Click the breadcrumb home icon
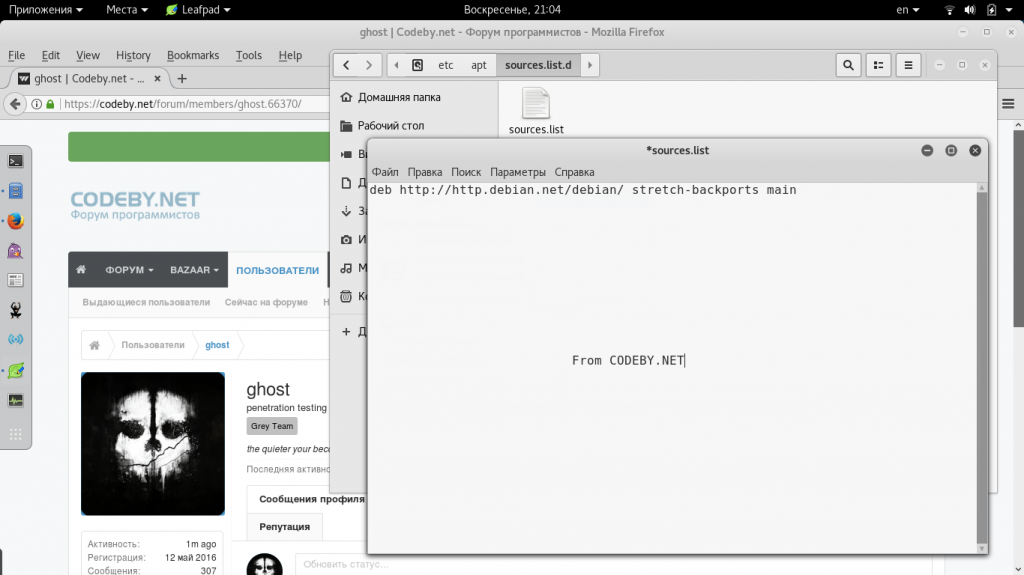Image resolution: width=1024 pixels, height=575 pixels. coord(95,345)
